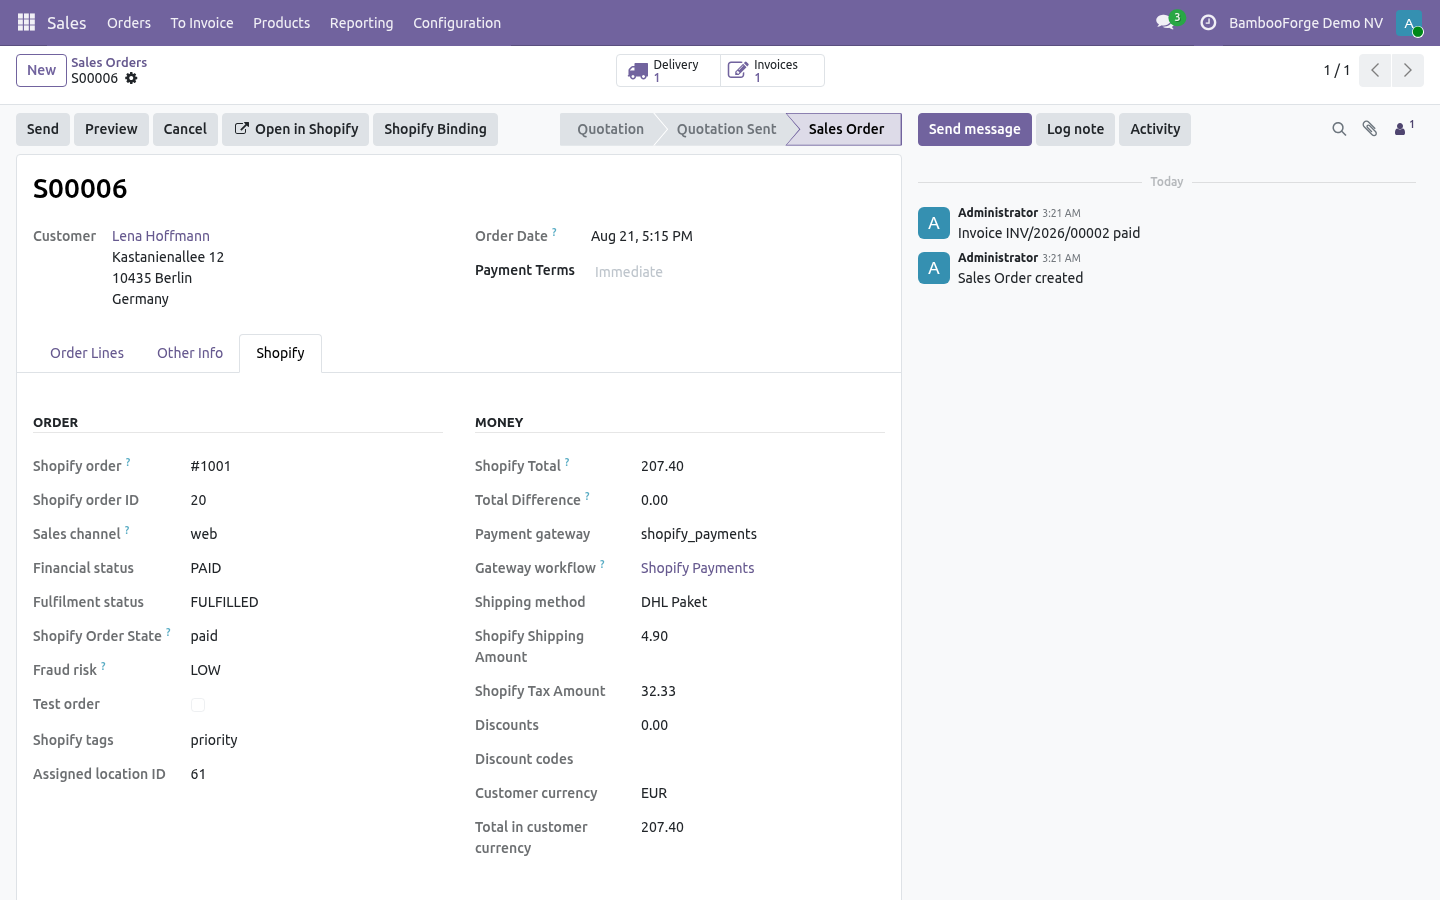Click Open in Shopify button
The width and height of the screenshot is (1440, 900).
click(296, 129)
